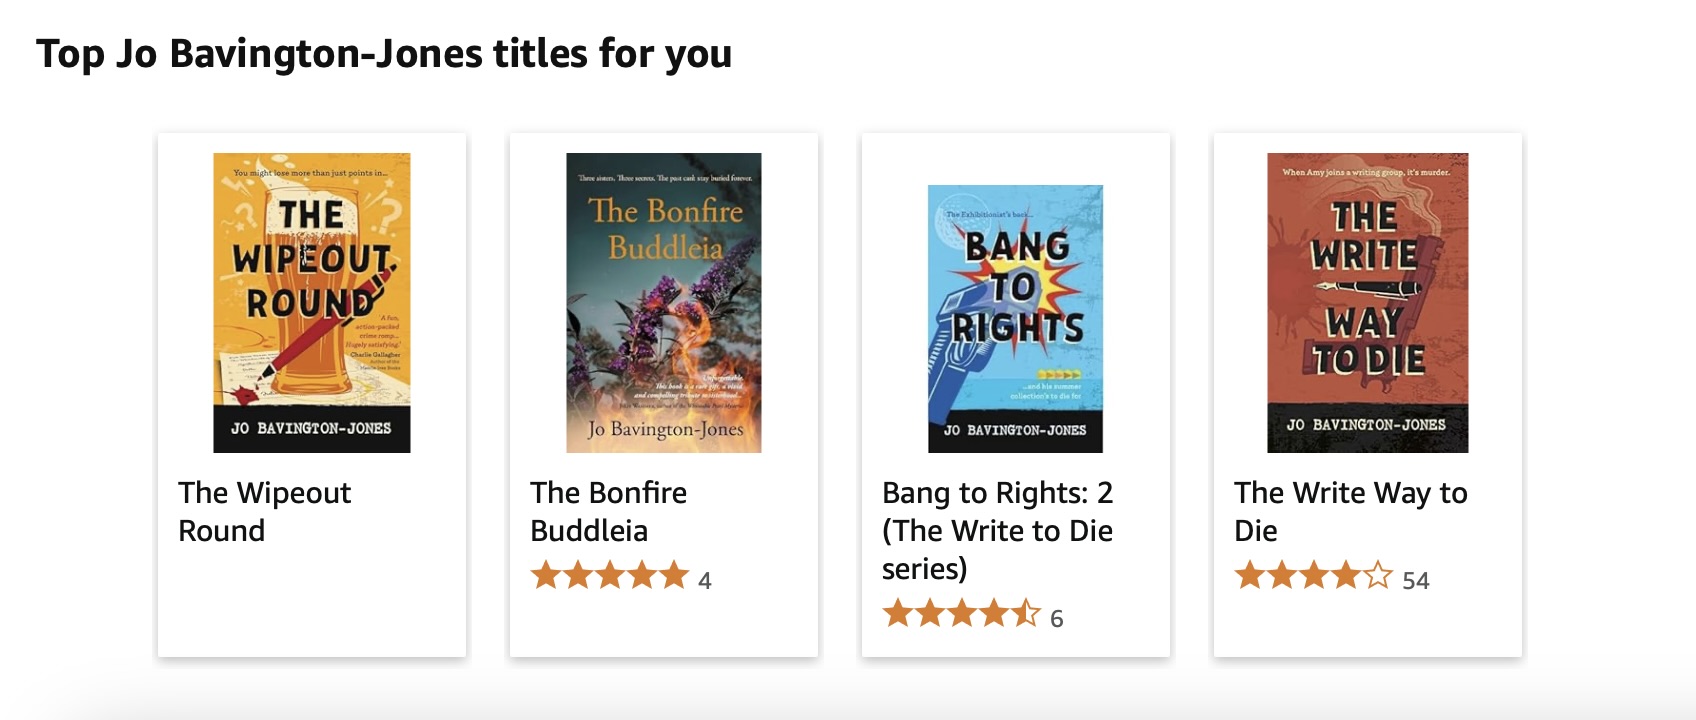Click the Bang to Rights cover thumbnail
The width and height of the screenshot is (1696, 720).
(x=1015, y=318)
